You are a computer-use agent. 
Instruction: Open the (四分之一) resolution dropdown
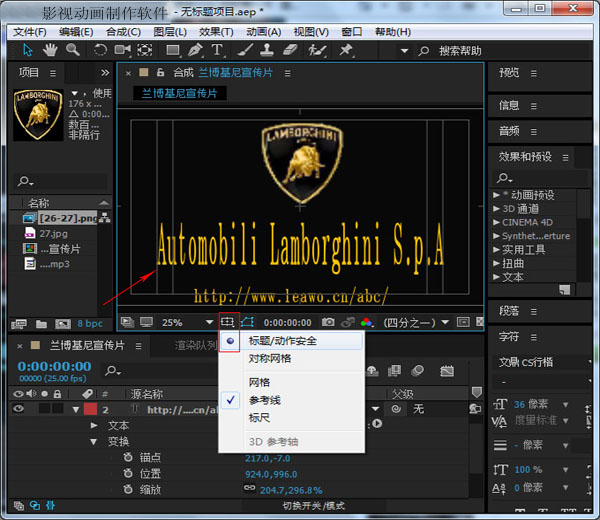[x=416, y=323]
